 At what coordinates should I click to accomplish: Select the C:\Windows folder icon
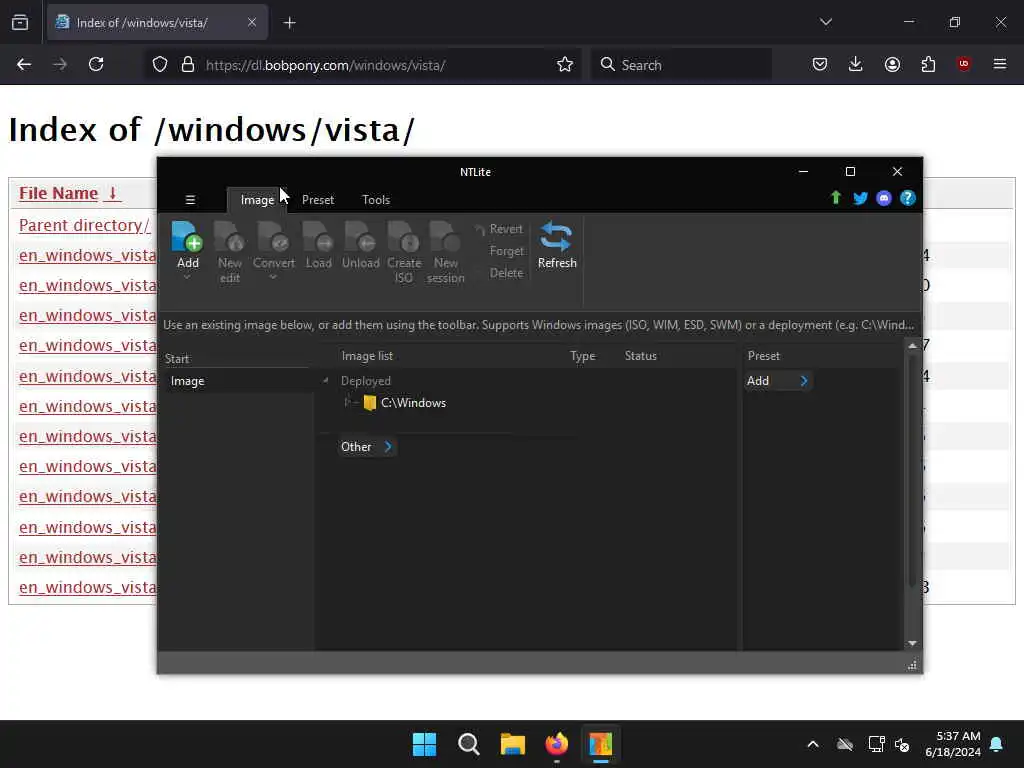click(x=370, y=403)
